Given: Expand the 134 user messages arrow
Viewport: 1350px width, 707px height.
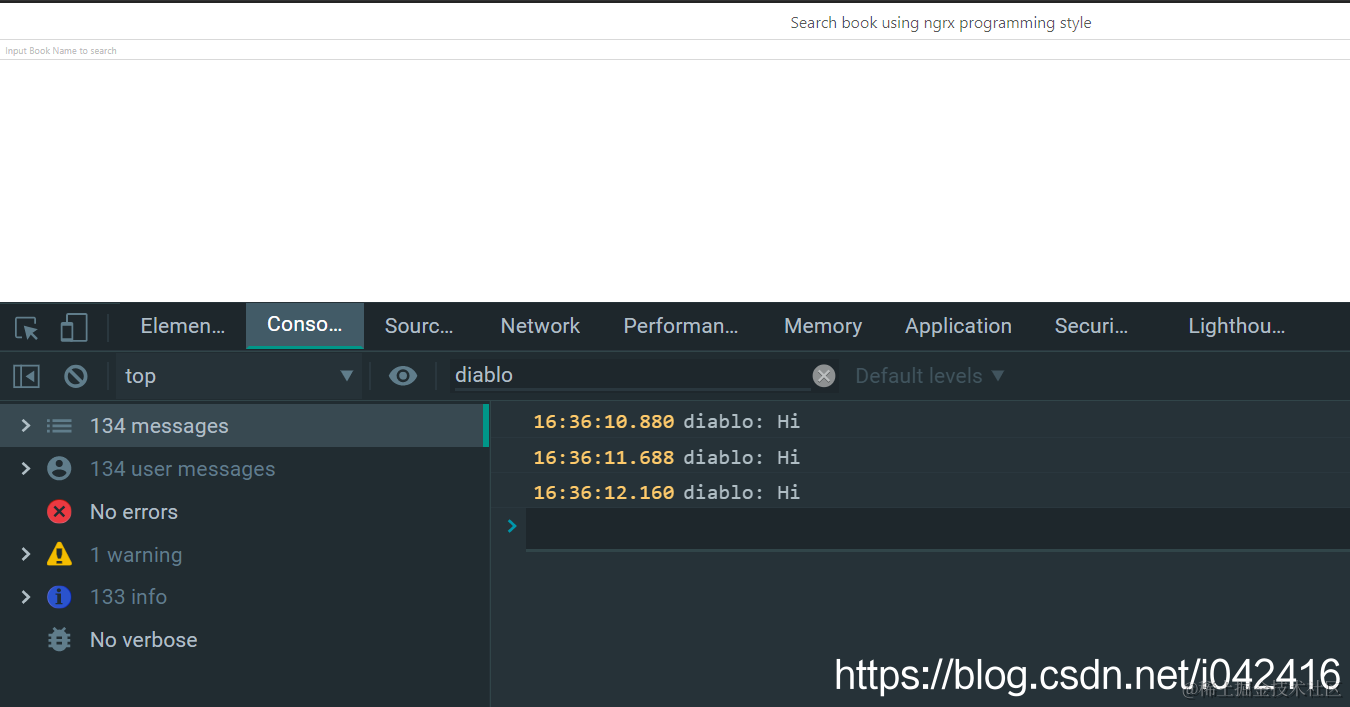Looking at the screenshot, I should (x=26, y=468).
